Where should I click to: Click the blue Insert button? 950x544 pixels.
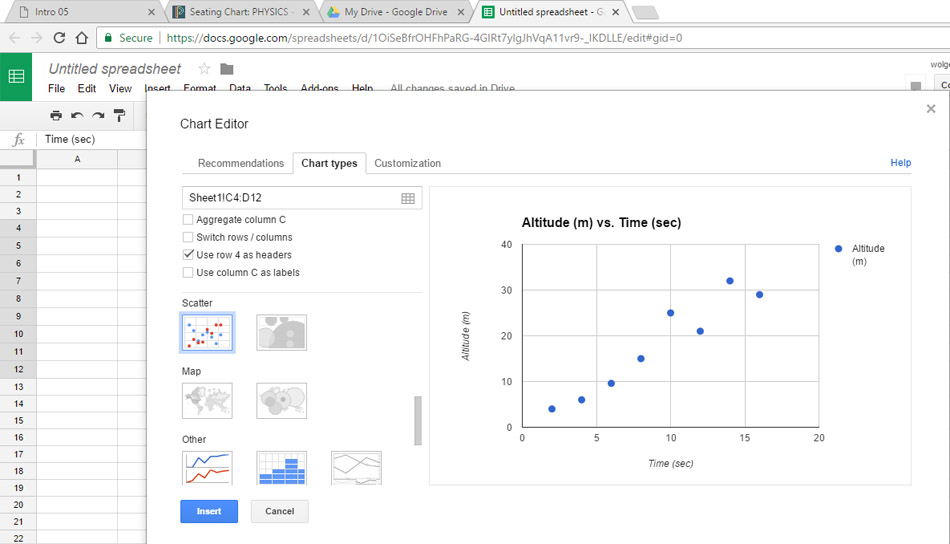coord(209,511)
